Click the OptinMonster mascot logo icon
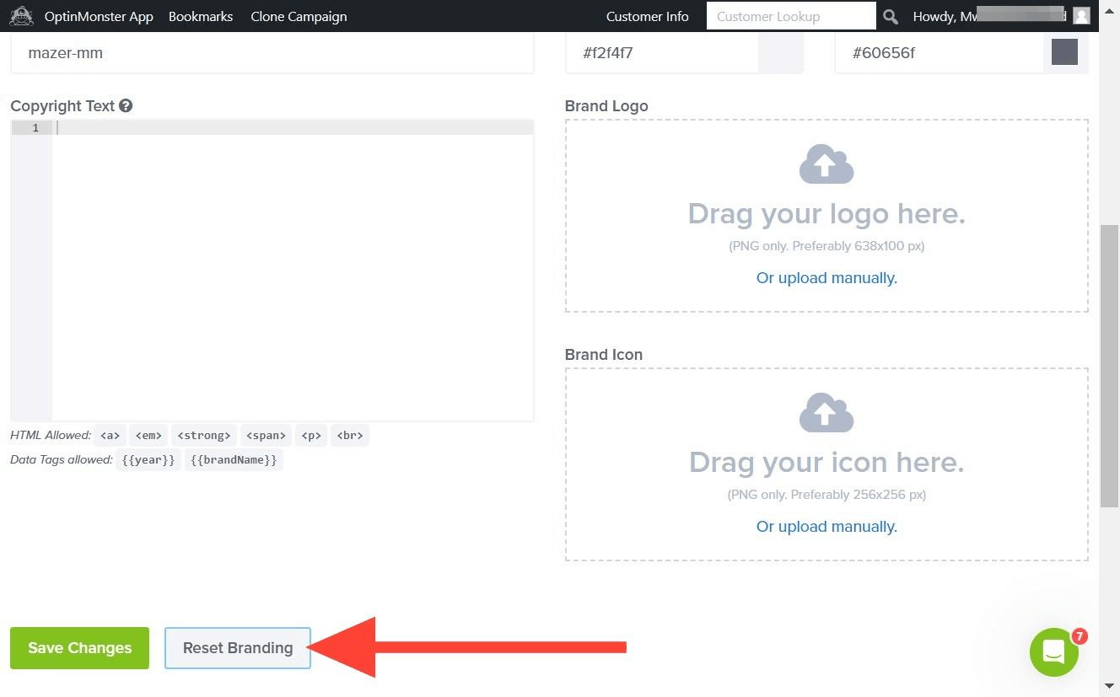 coord(21,16)
